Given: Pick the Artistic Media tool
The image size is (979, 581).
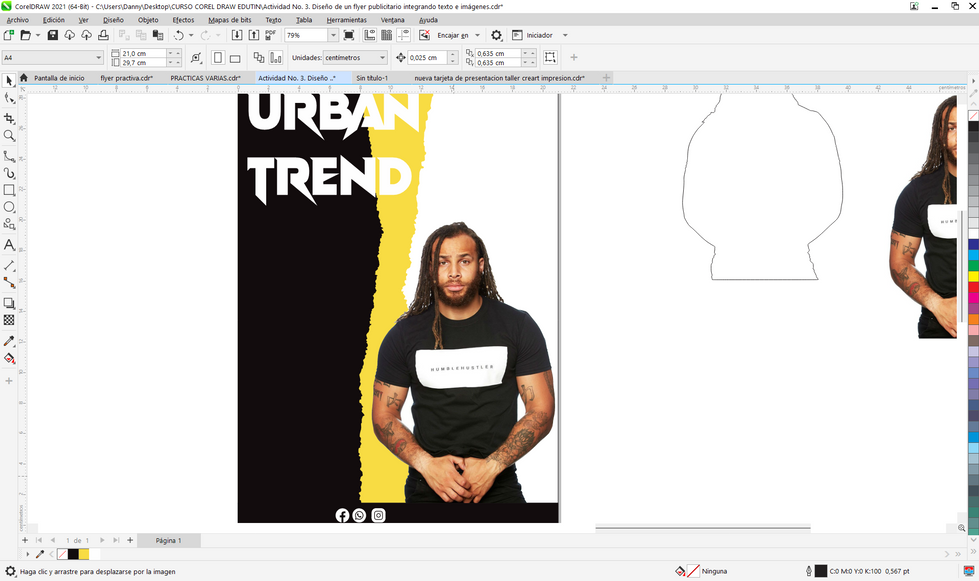Looking at the screenshot, I should pos(9,173).
